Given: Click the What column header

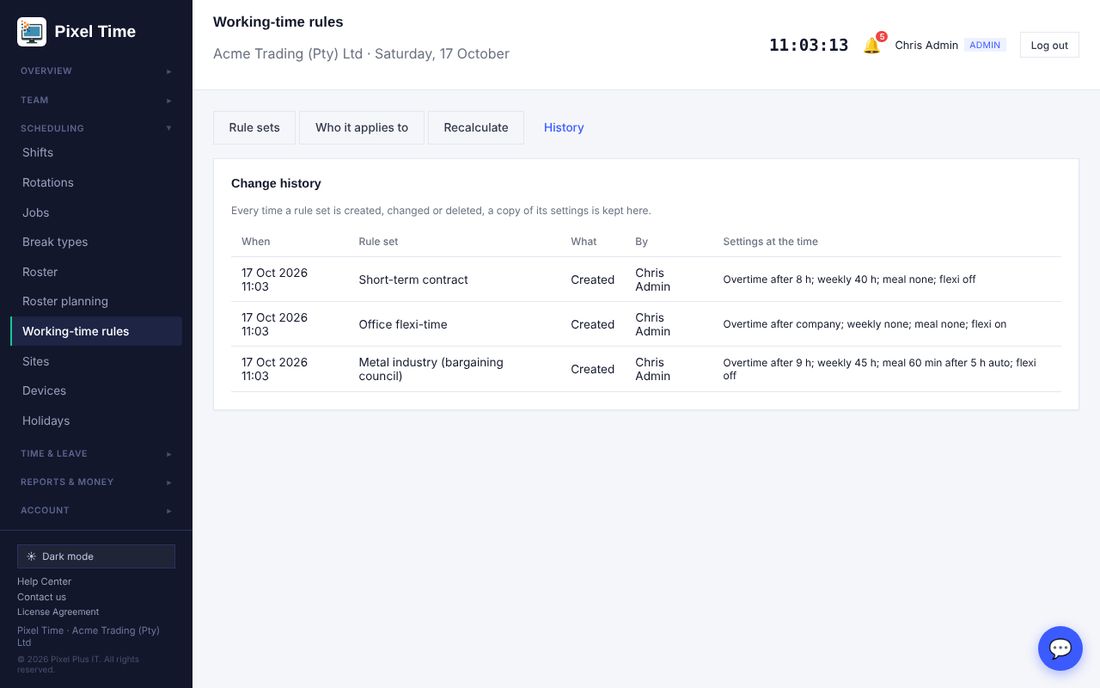Looking at the screenshot, I should [584, 242].
